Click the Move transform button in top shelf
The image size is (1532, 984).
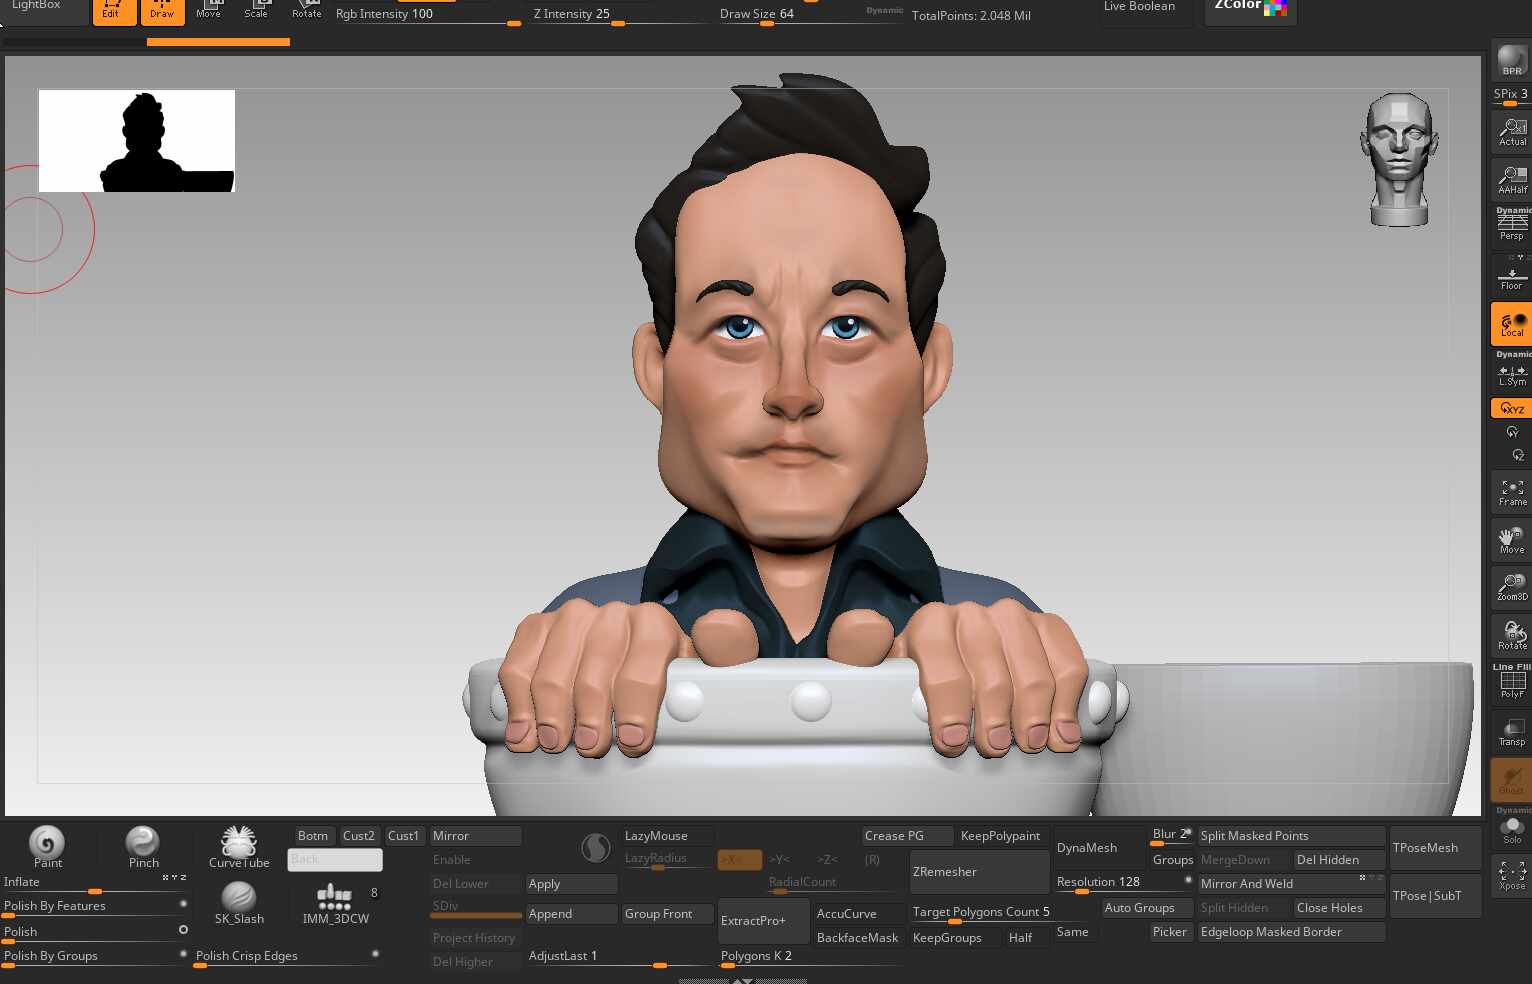(209, 11)
